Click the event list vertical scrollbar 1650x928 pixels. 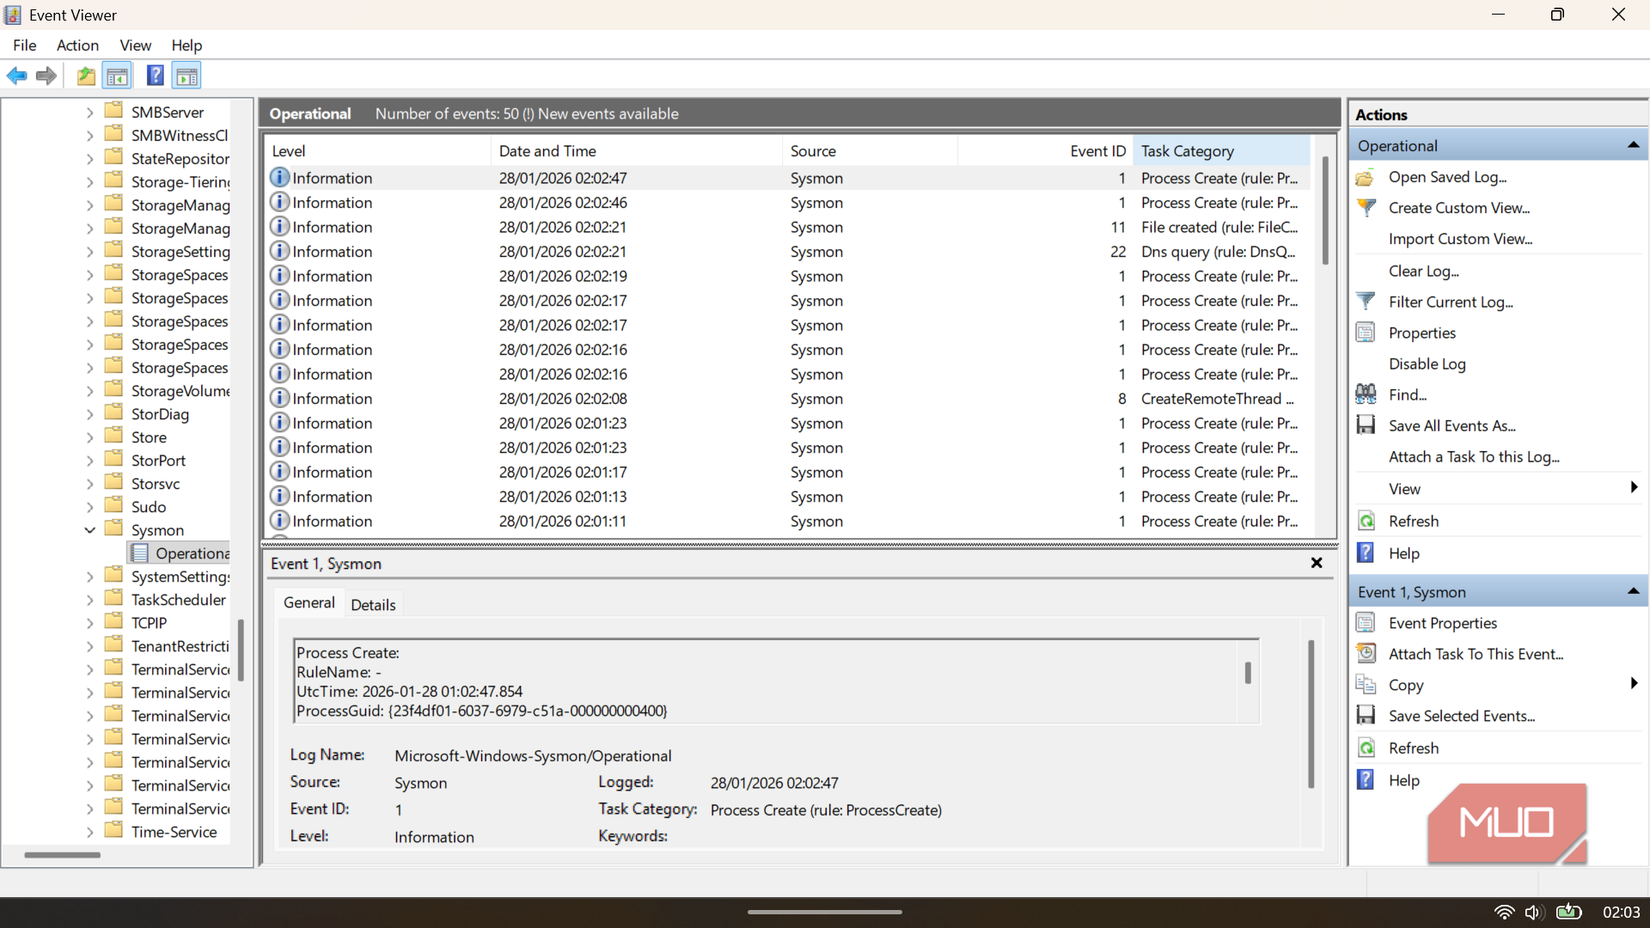1326,210
